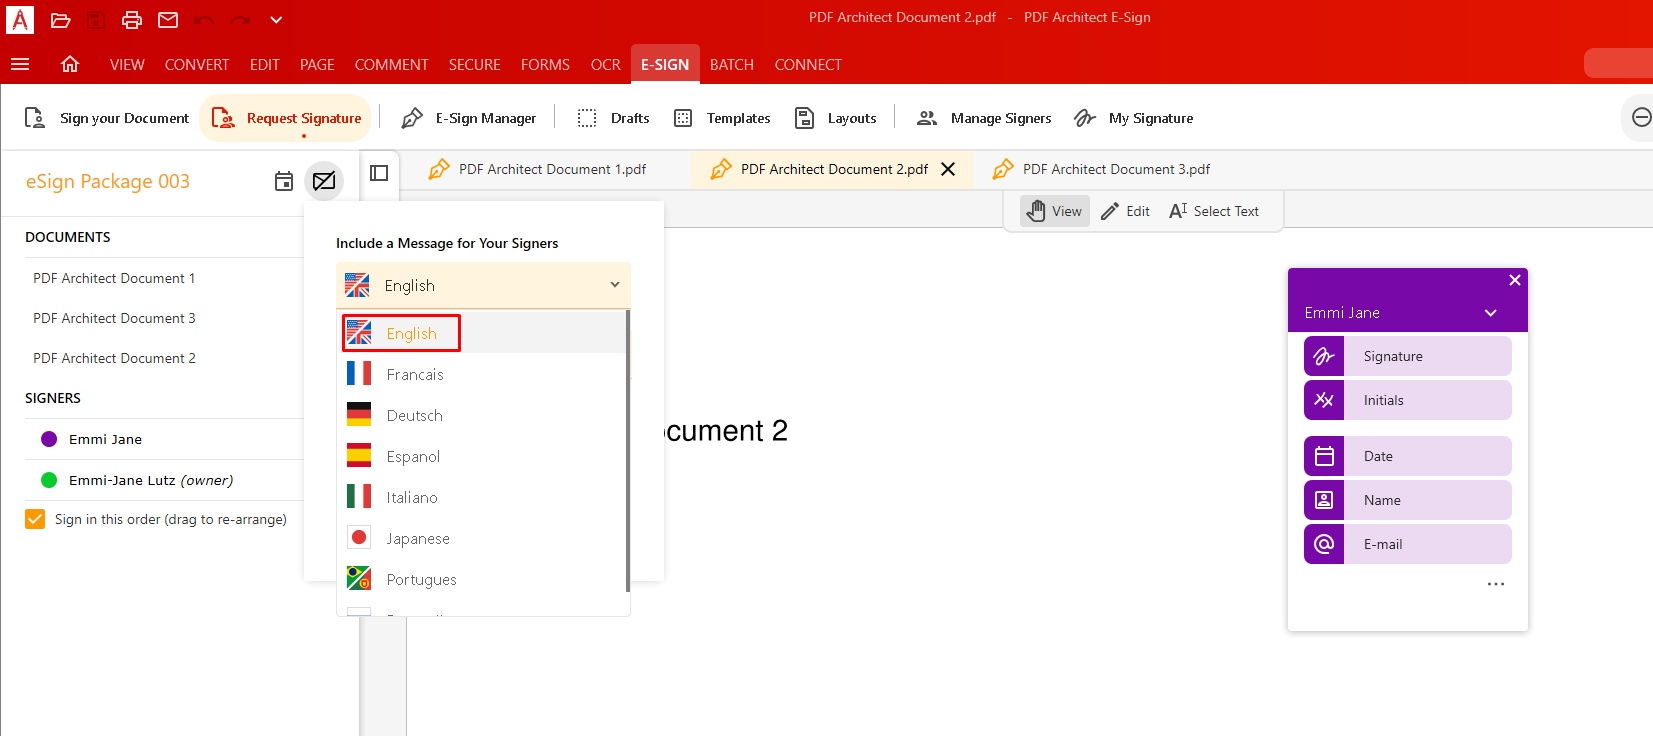Select PDF Architect Document 3 in documents list
Screen dimensions: 1653x736
tap(114, 318)
